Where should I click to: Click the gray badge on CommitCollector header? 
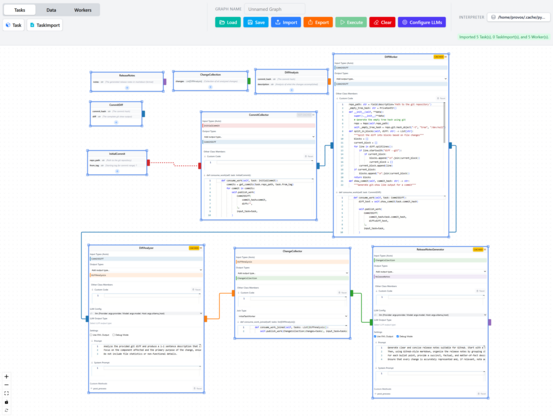304,115
